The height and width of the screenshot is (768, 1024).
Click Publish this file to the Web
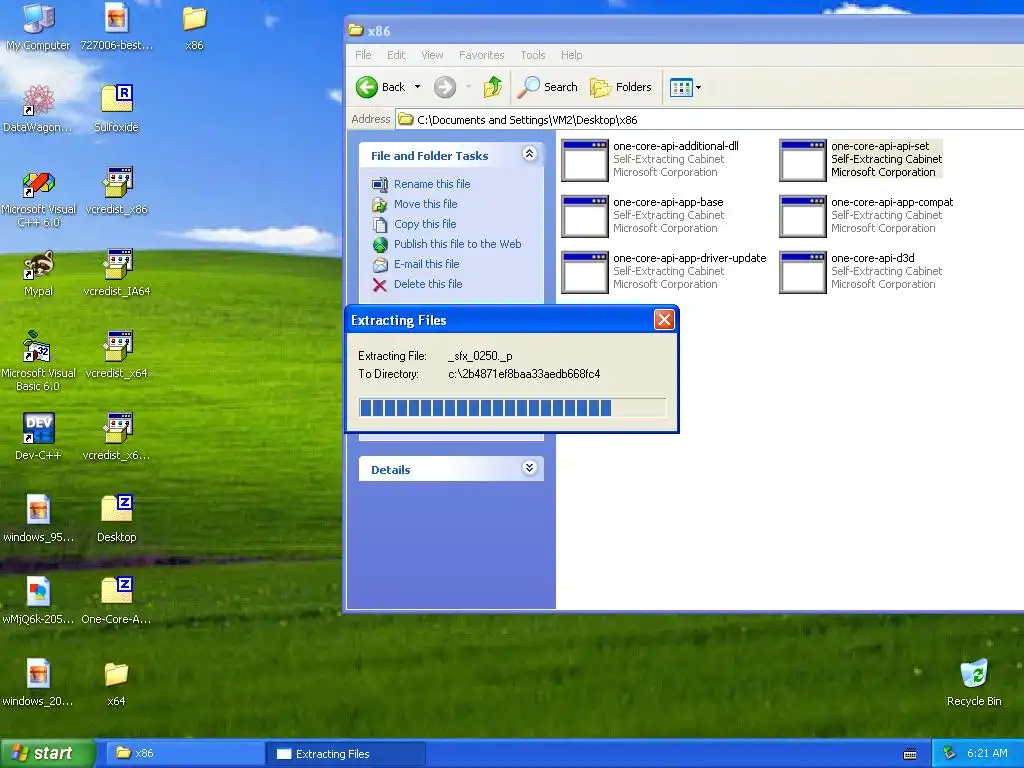457,244
